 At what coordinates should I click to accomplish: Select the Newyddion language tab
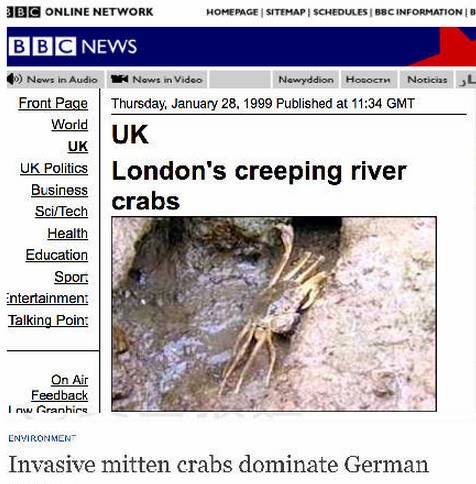[306, 80]
